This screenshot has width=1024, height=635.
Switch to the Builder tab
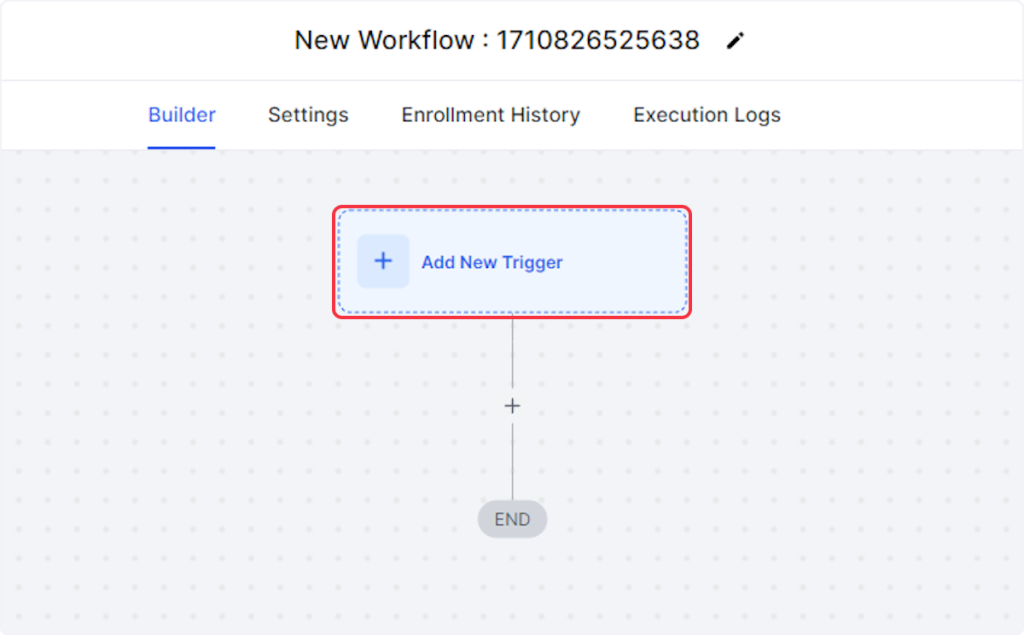(181, 115)
